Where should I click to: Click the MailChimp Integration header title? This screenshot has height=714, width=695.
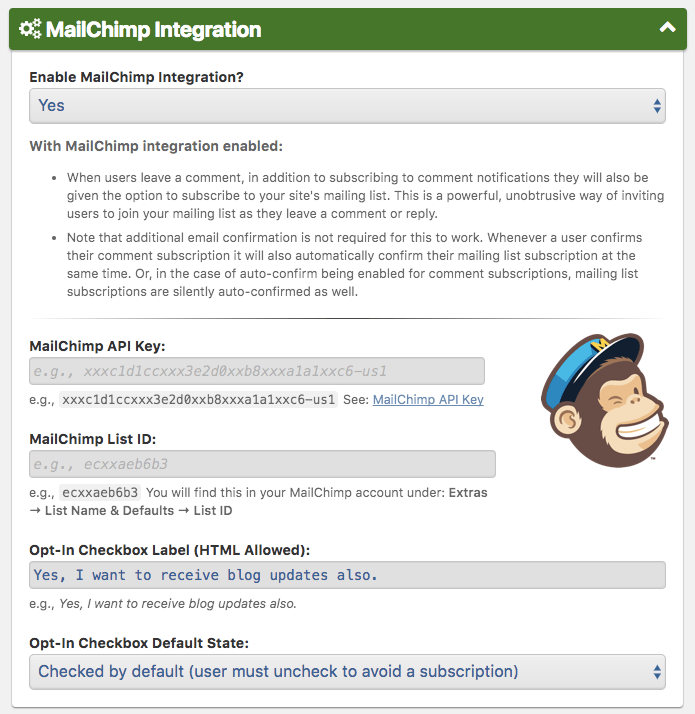(x=153, y=30)
